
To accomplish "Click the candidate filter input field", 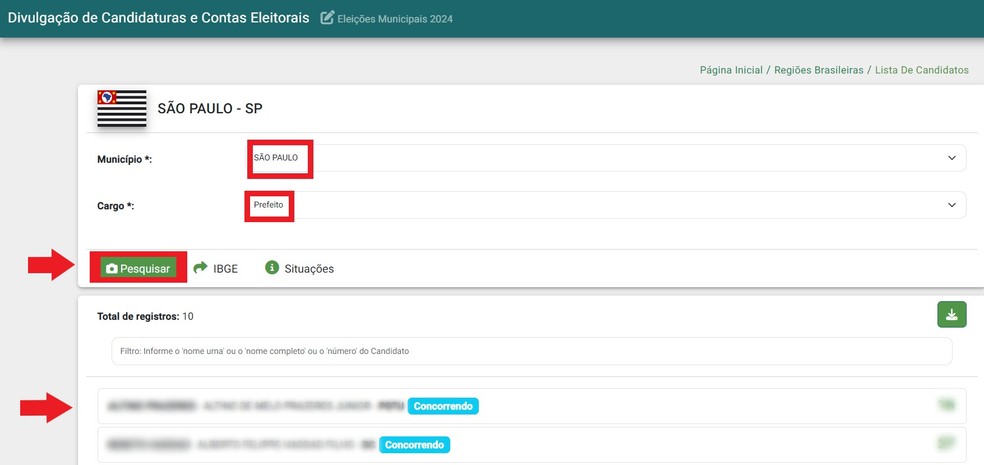I will click(x=532, y=351).
